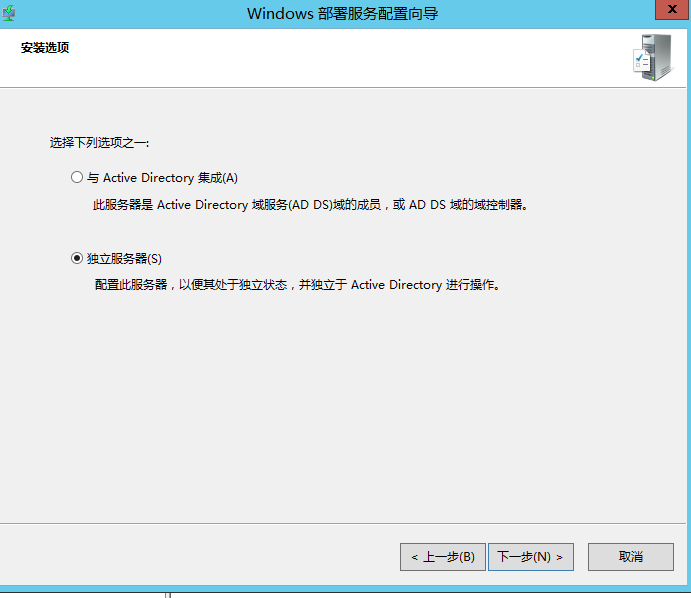
Task: Click the 安装选项 heading text
Action: [45, 48]
